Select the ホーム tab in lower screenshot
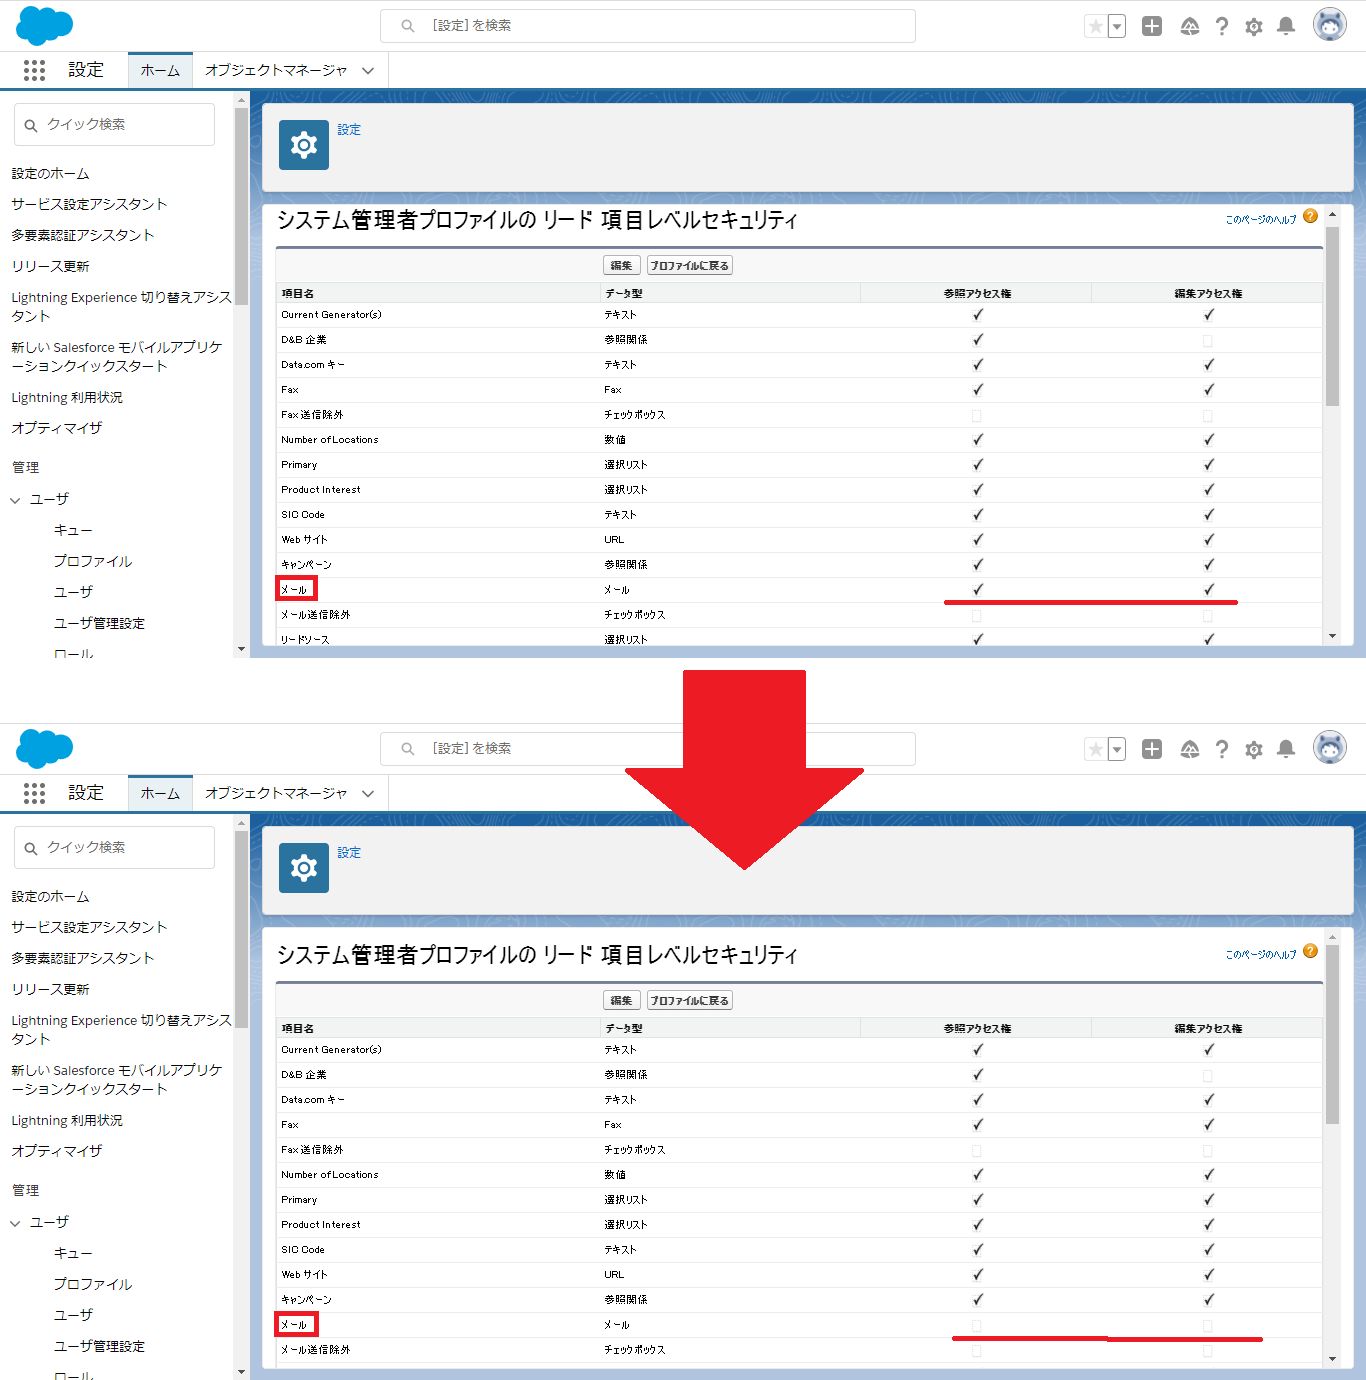This screenshot has height=1380, width=1366. (x=160, y=793)
